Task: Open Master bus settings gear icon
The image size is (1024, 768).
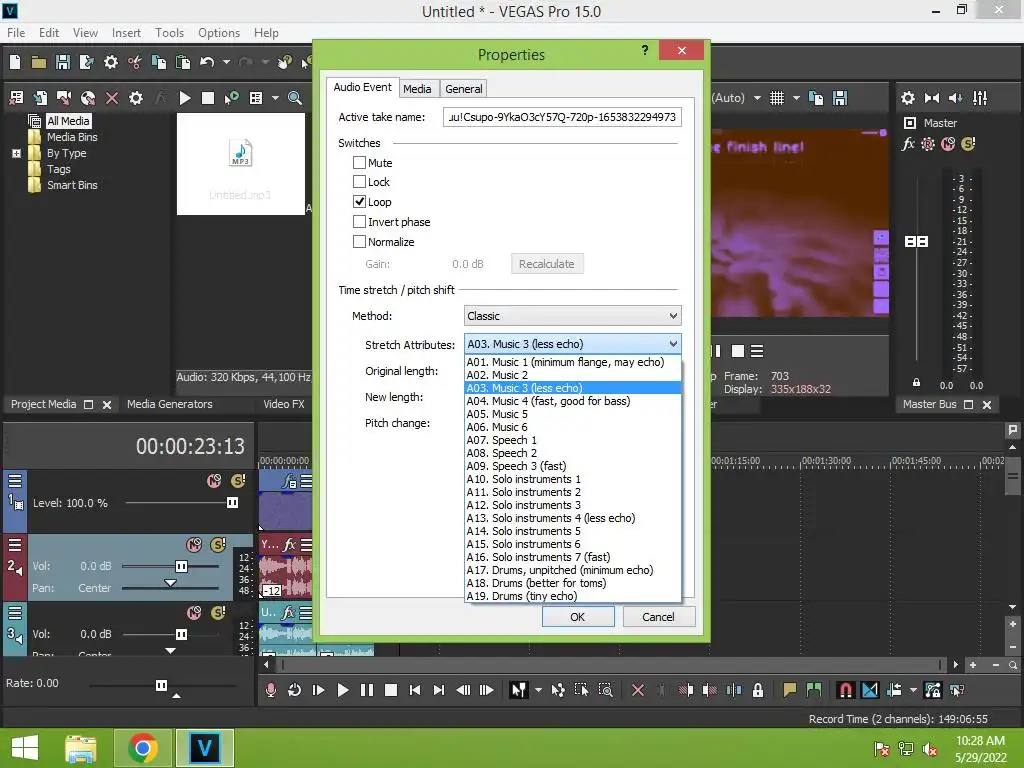Action: [908, 98]
